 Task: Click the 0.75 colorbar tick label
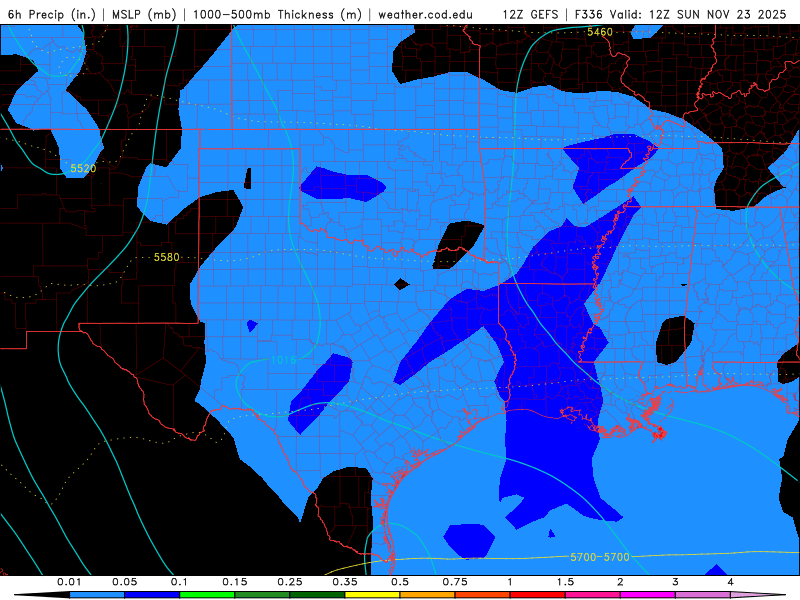(x=455, y=582)
